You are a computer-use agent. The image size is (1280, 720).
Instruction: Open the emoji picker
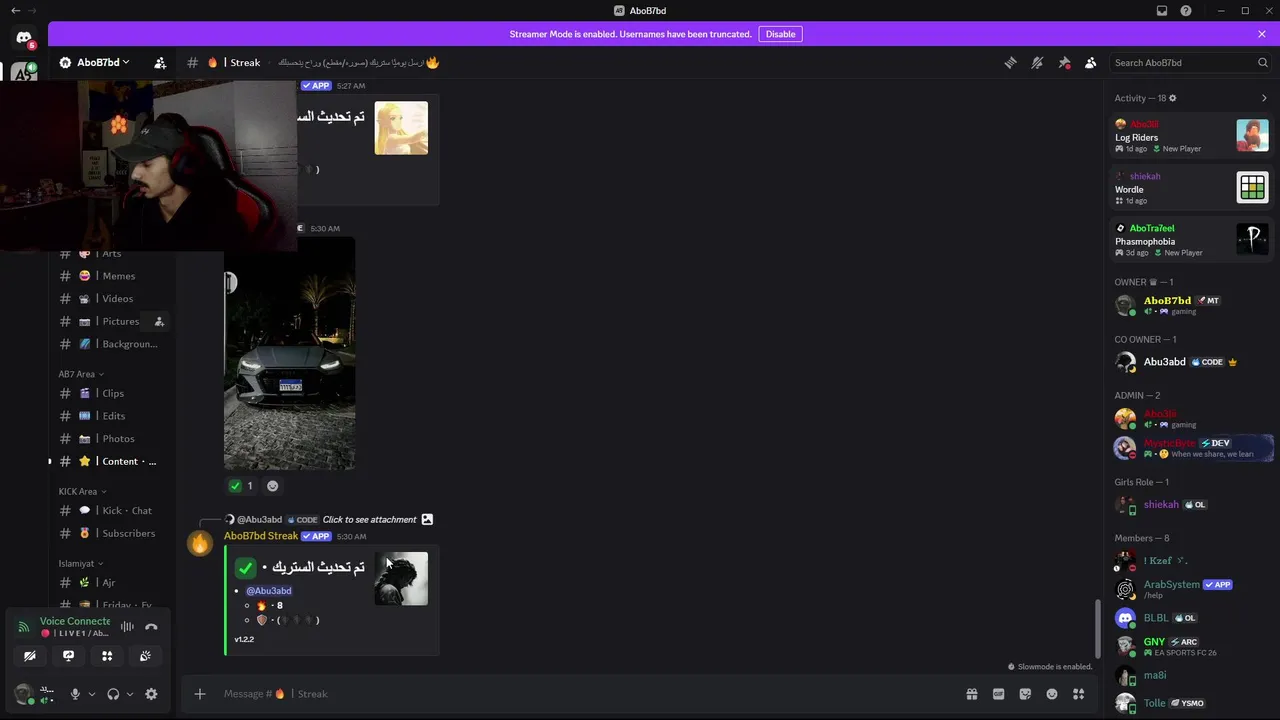pos(1052,694)
